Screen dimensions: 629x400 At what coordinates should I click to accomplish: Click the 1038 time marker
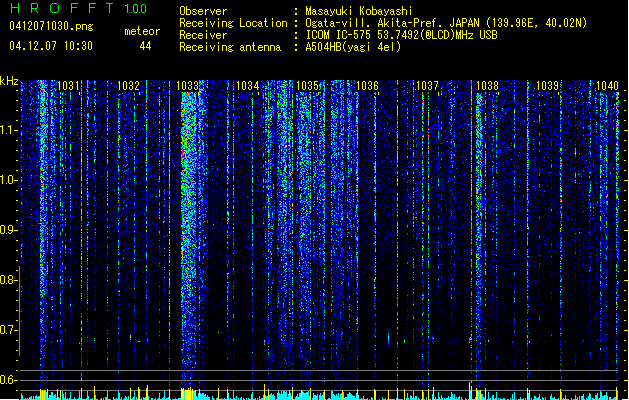click(x=487, y=86)
